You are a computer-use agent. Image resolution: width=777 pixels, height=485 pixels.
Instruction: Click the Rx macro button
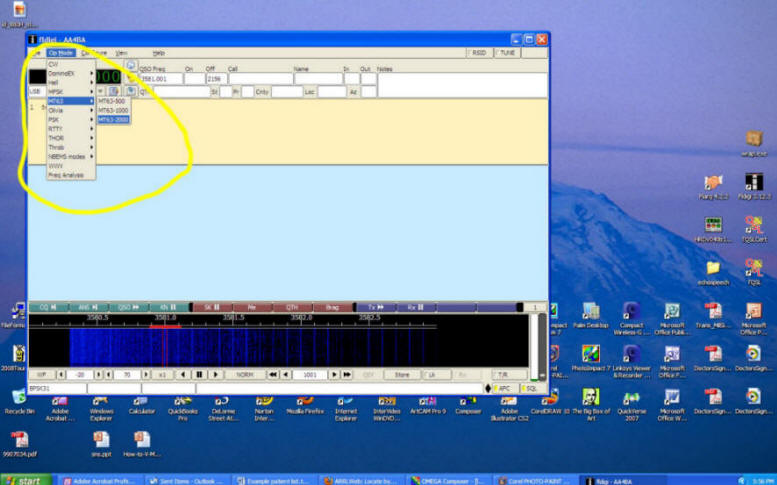(x=416, y=308)
